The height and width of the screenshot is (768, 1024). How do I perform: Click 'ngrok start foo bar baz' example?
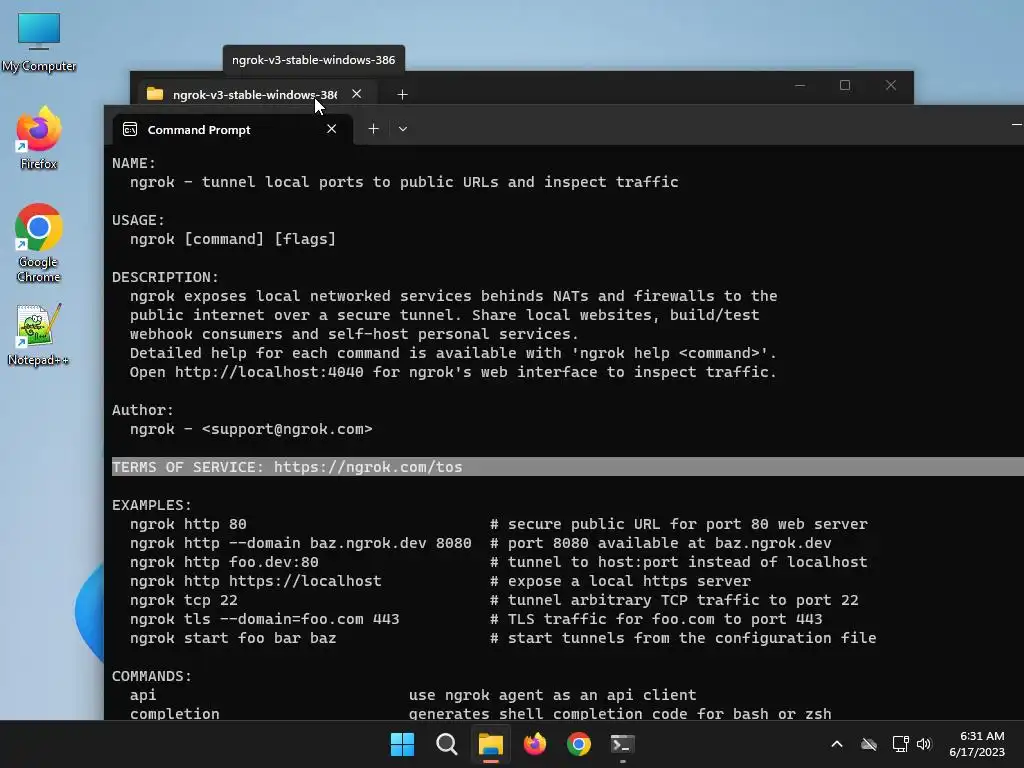coord(233,638)
